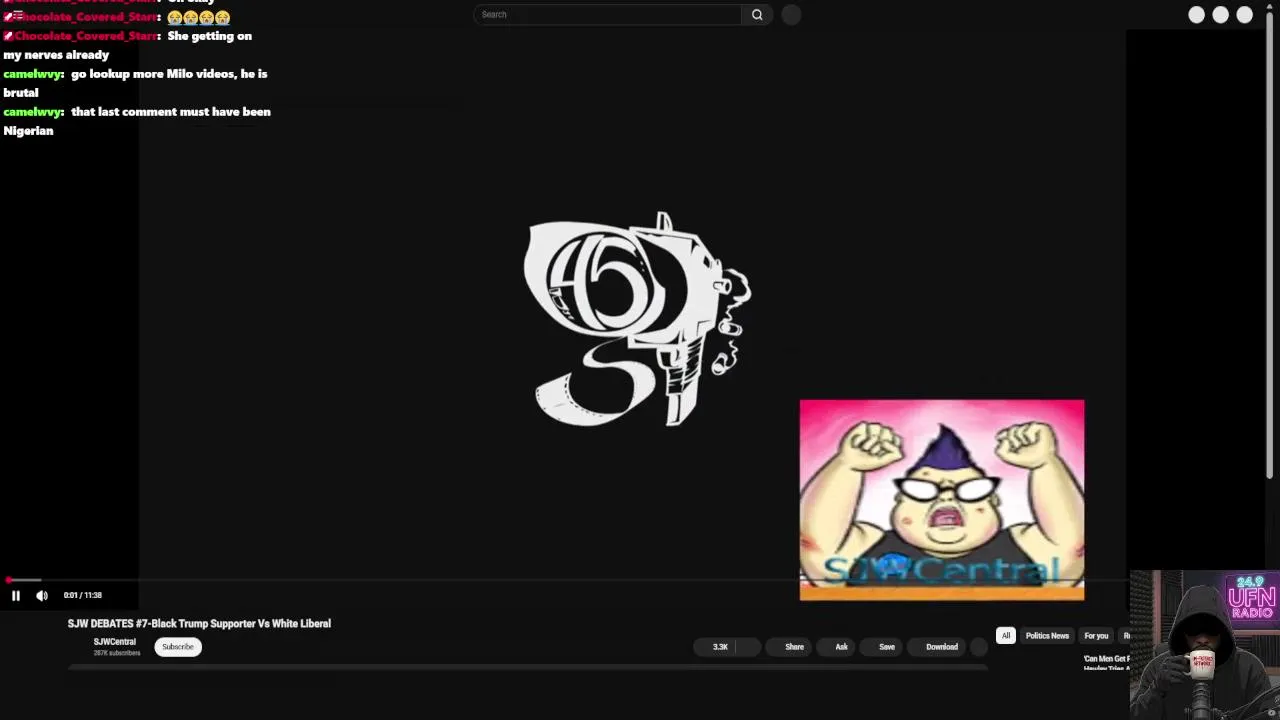Open the SJWCentral channel name link
Viewport: 1280px width, 720px height.
tap(114, 642)
